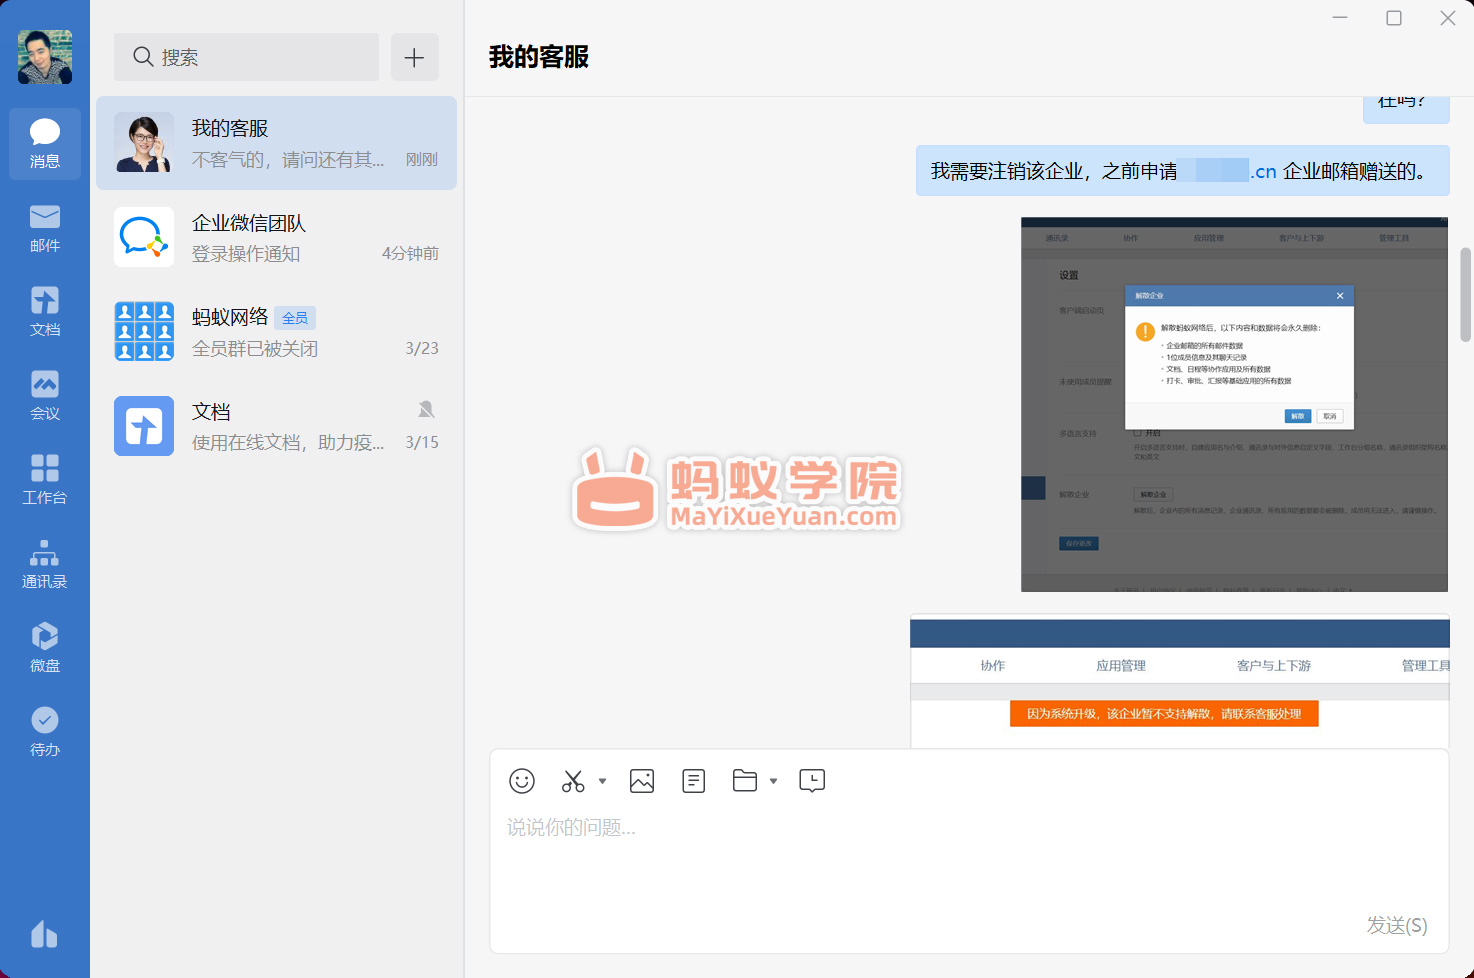This screenshot has height=978, width=1474.
Task: Open the emoji picker
Action: 522,781
